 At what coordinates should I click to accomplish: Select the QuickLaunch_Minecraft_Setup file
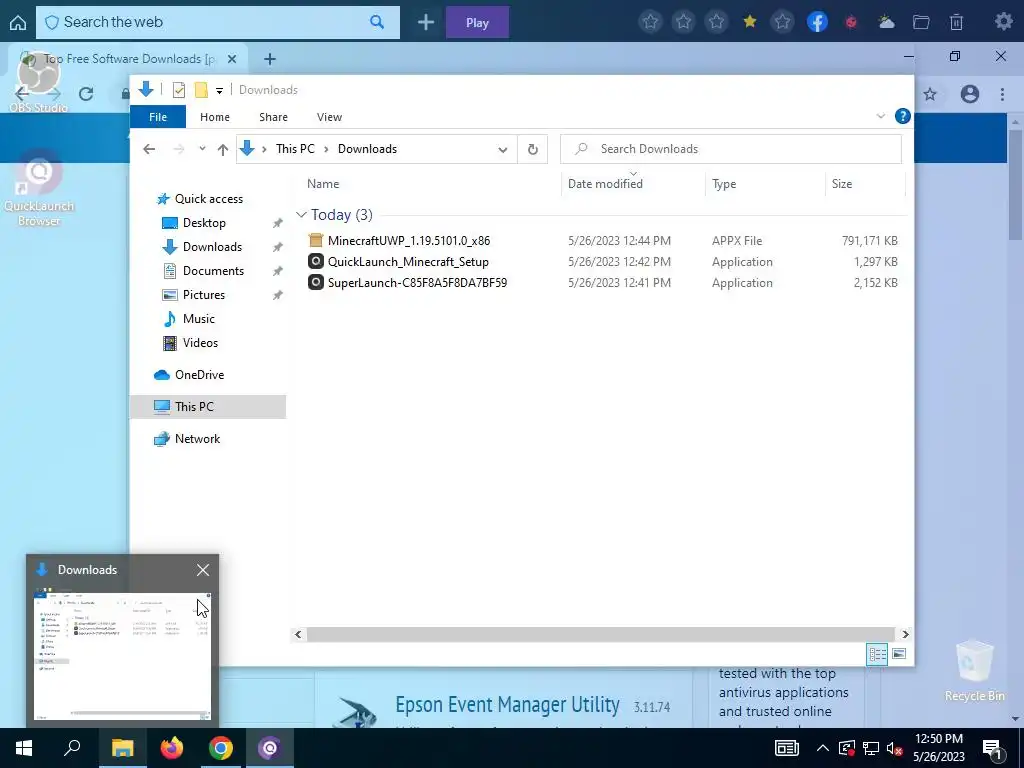point(408,262)
